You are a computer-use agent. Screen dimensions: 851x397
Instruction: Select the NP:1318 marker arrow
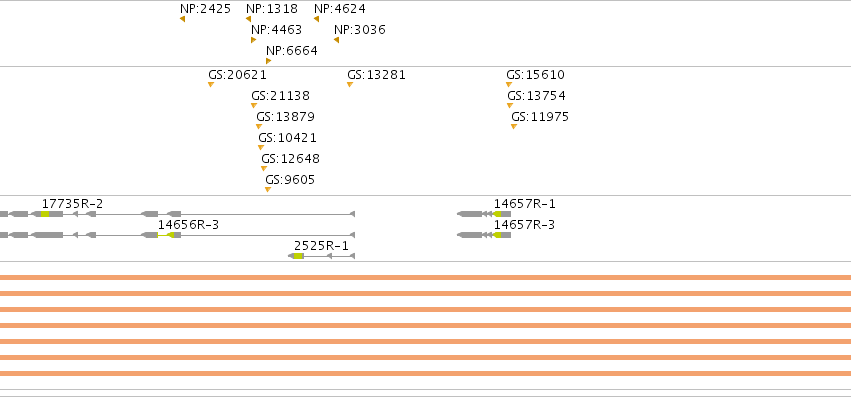[x=249, y=19]
